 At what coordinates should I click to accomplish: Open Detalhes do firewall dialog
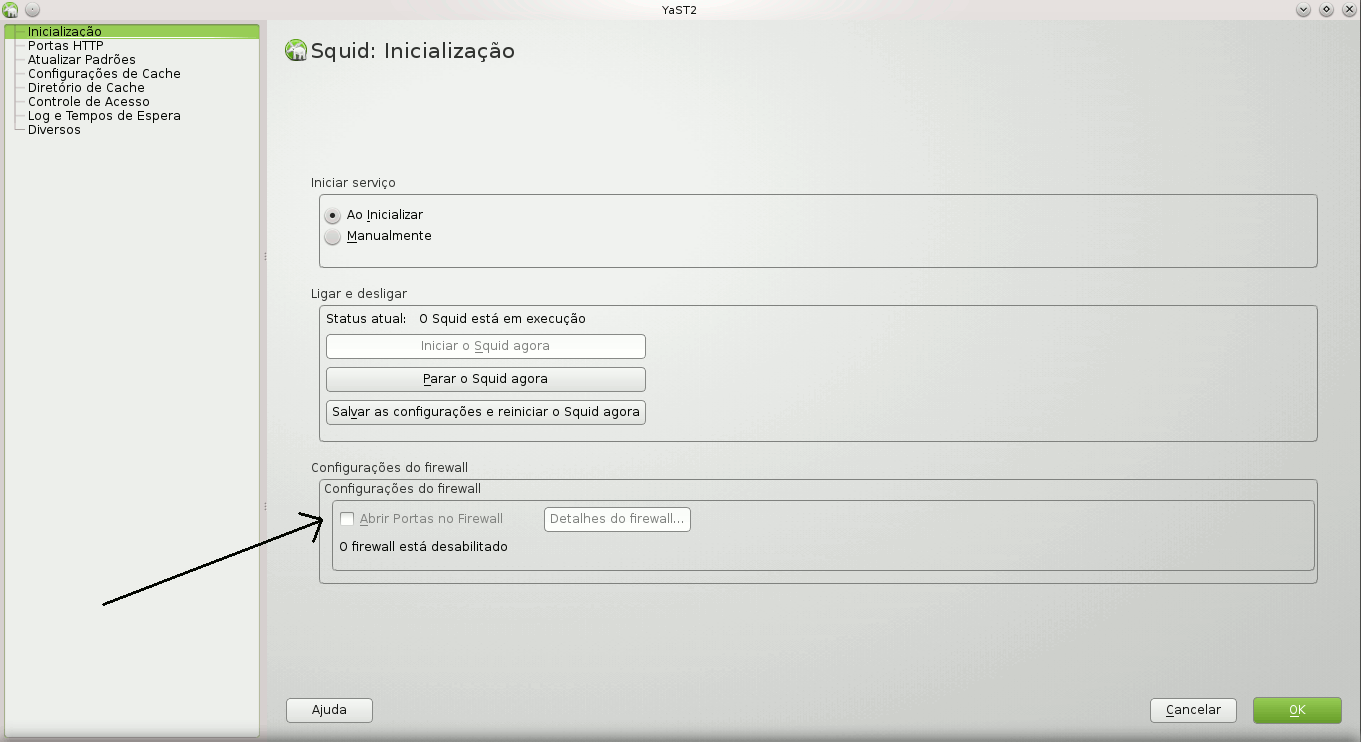pos(617,519)
